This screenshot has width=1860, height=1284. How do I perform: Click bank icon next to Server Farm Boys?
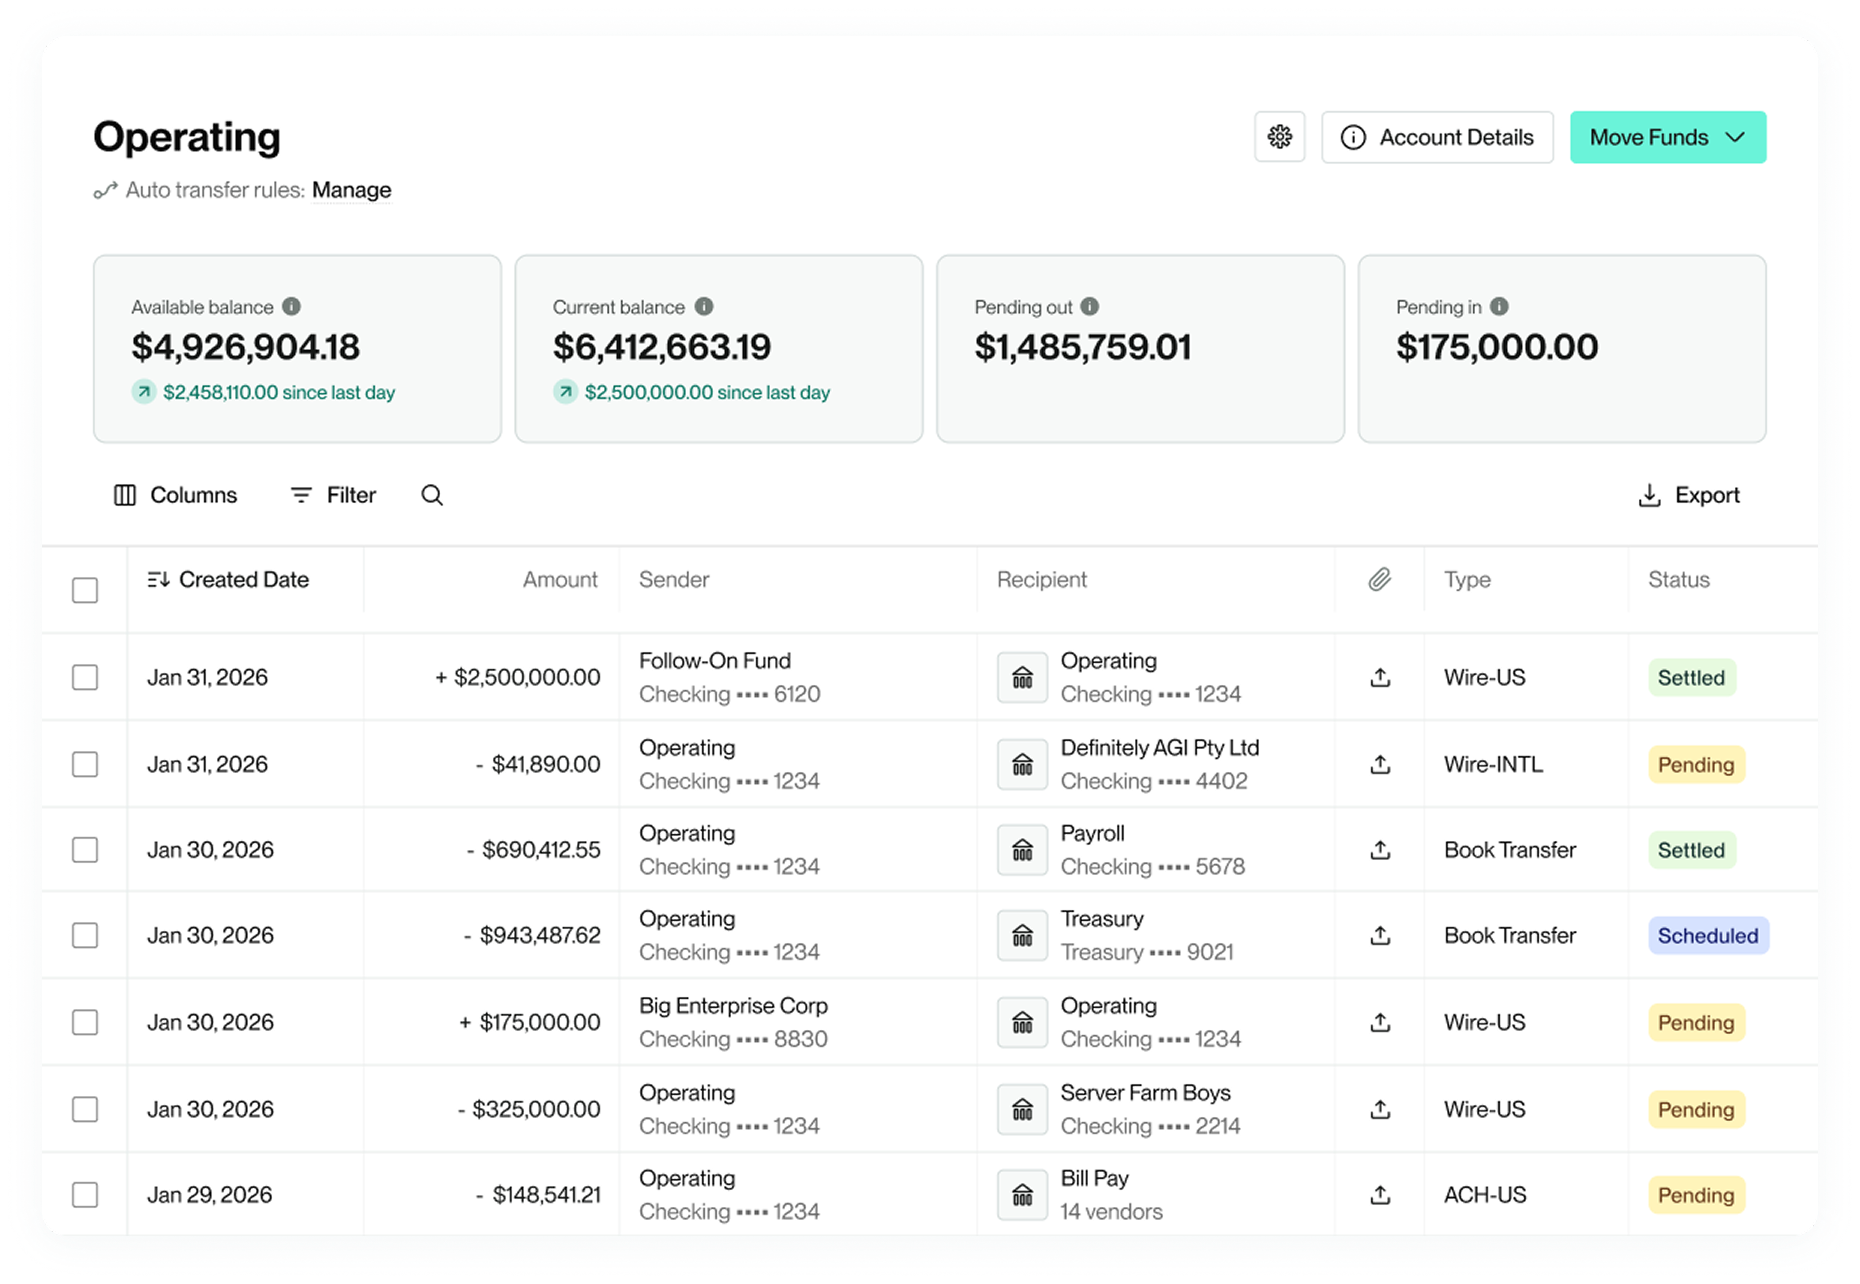pyautogui.click(x=1022, y=1109)
